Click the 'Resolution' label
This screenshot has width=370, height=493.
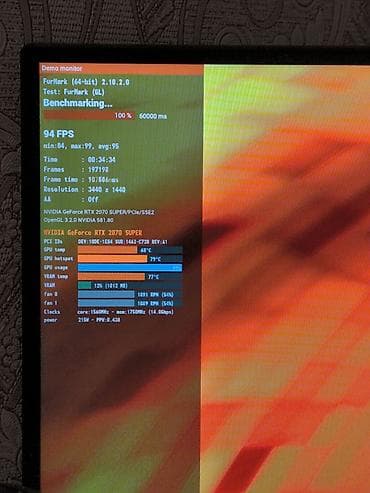(61, 190)
